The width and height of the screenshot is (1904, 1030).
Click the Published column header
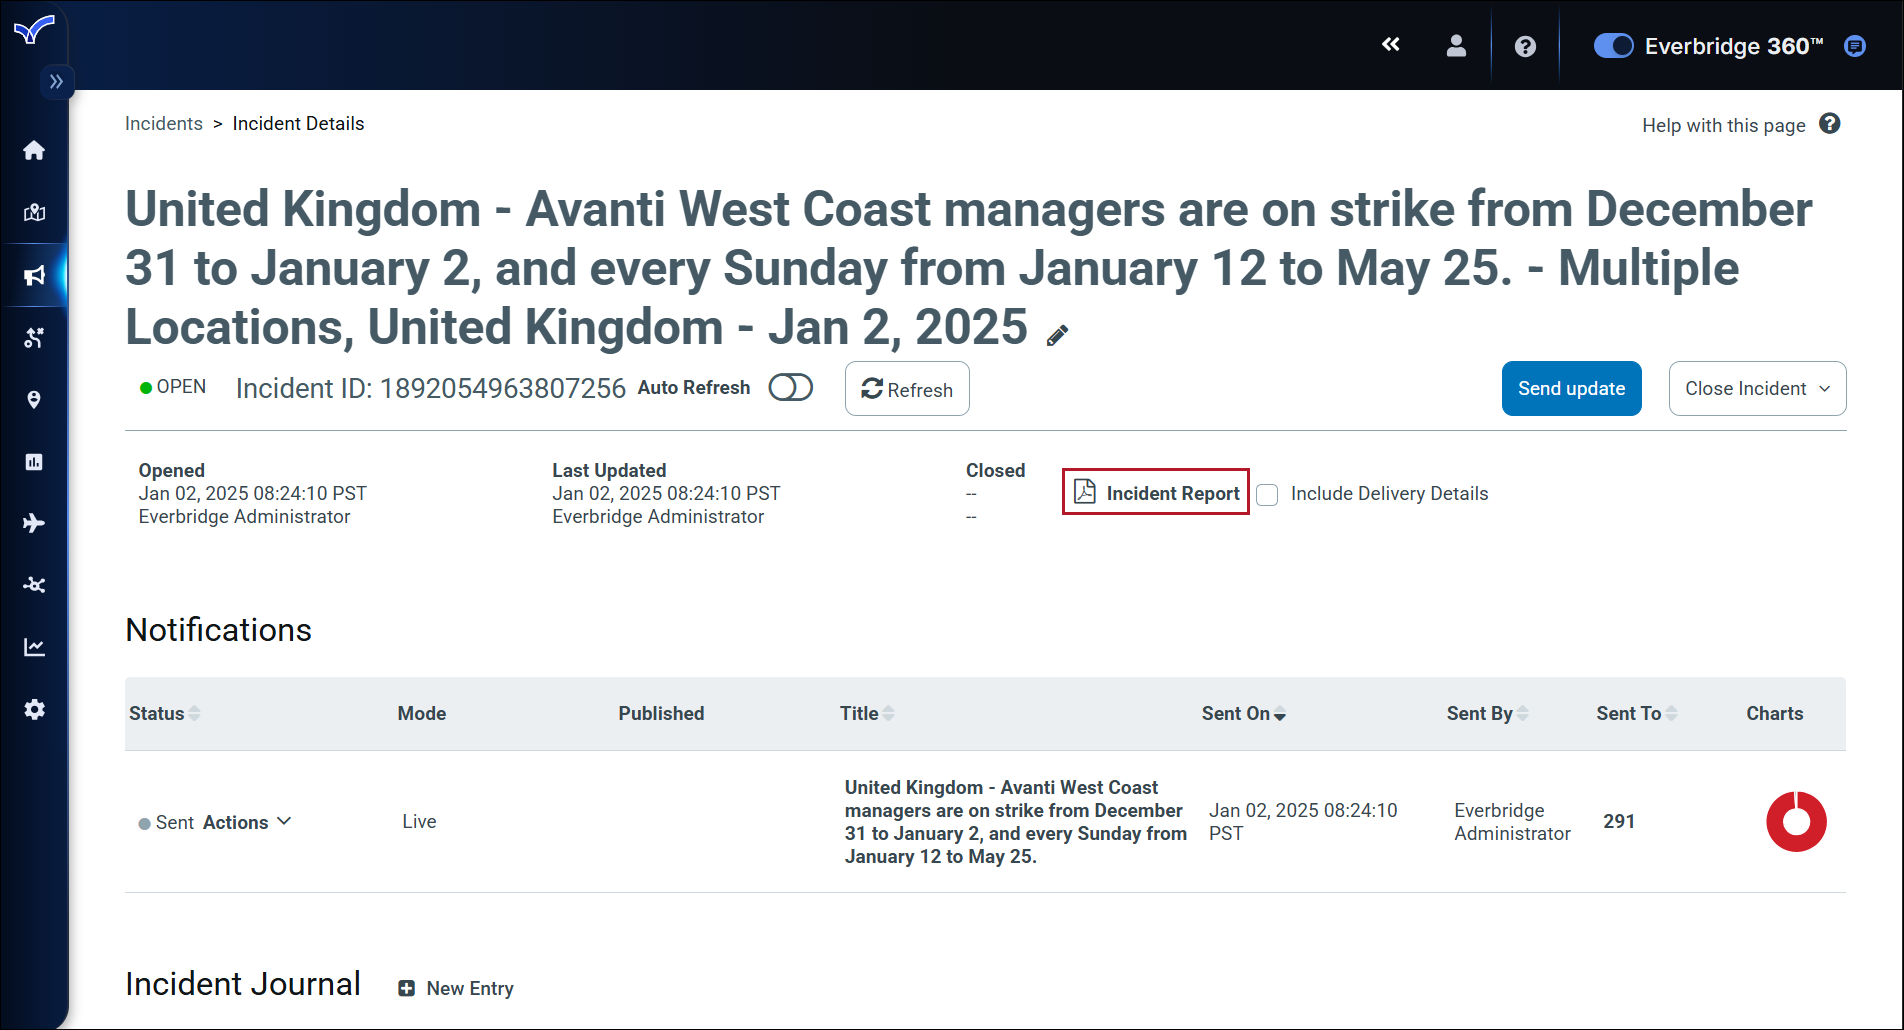pyautogui.click(x=661, y=713)
